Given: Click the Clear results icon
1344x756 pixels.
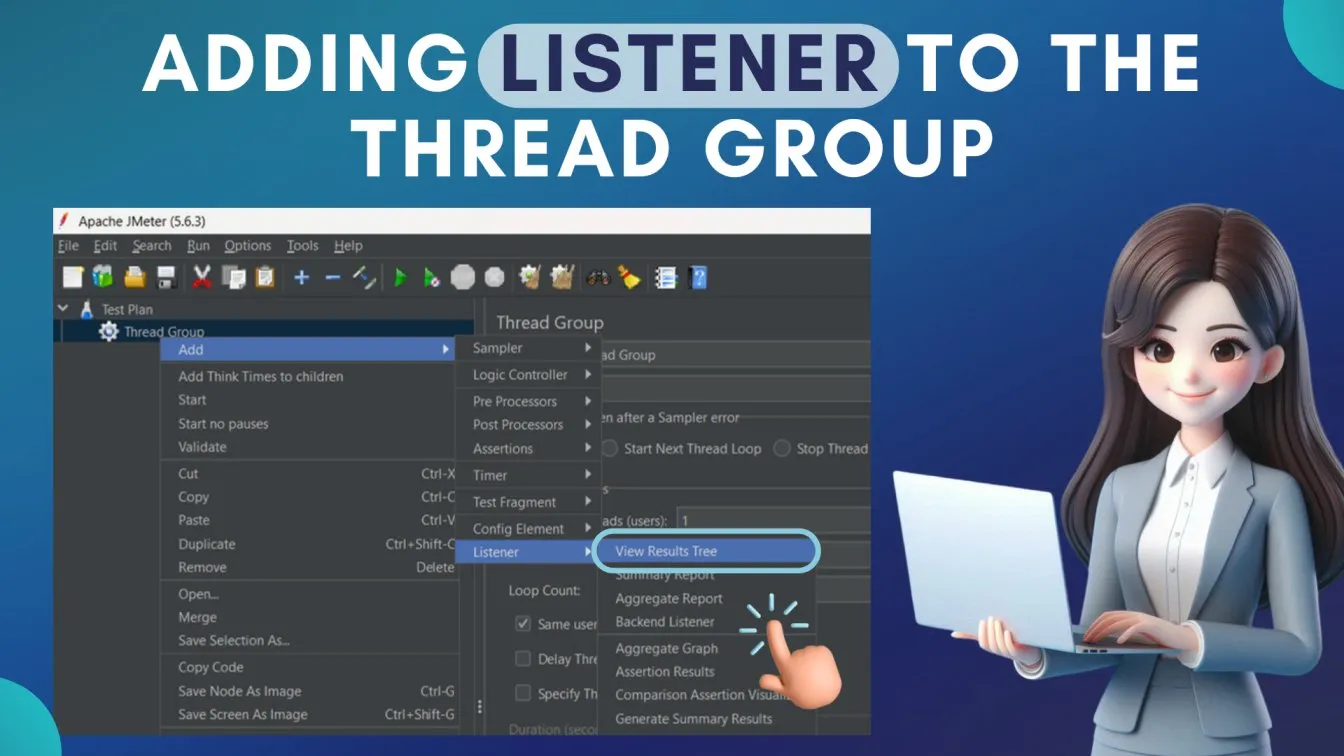Looking at the screenshot, I should tap(530, 277).
